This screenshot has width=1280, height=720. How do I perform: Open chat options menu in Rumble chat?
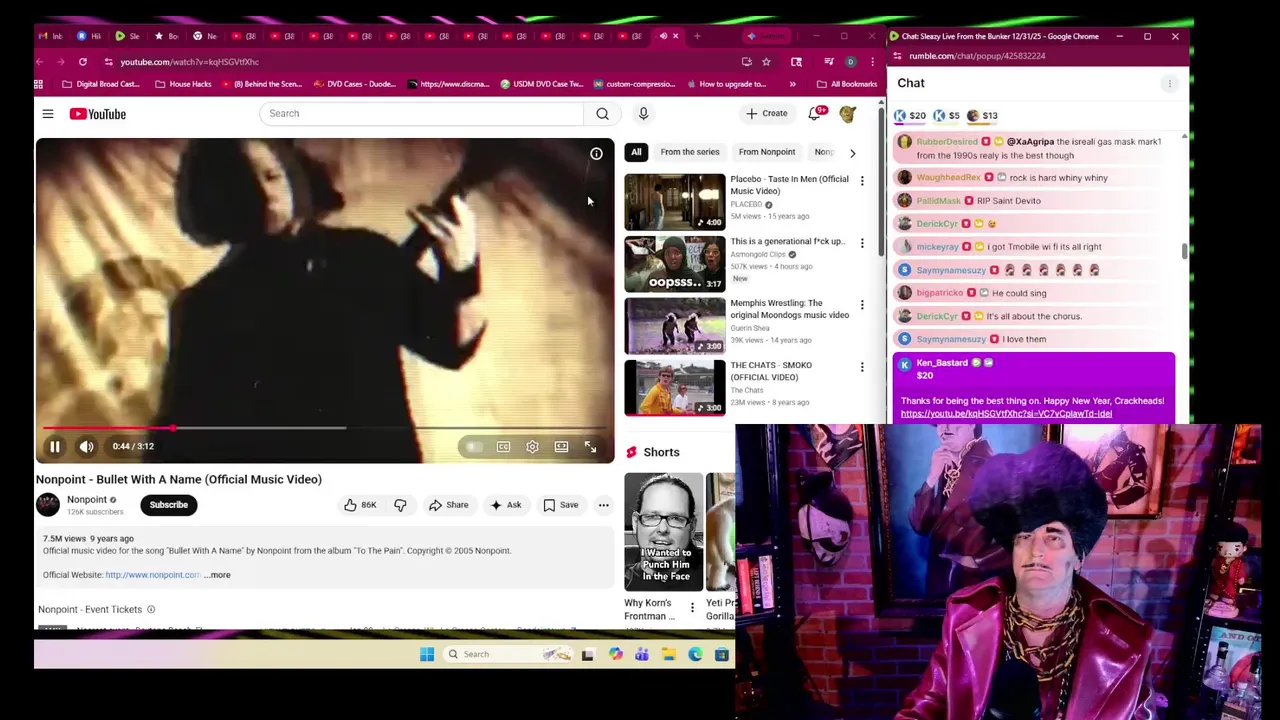point(1169,84)
